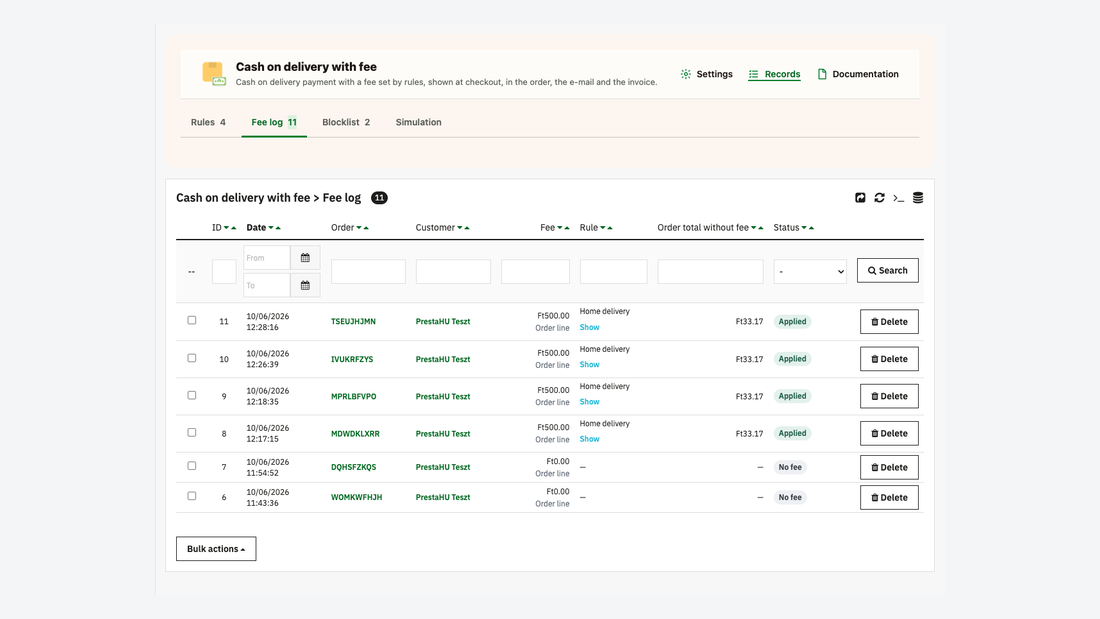1100x619 pixels.
Task: Open the Records section
Action: (774, 74)
